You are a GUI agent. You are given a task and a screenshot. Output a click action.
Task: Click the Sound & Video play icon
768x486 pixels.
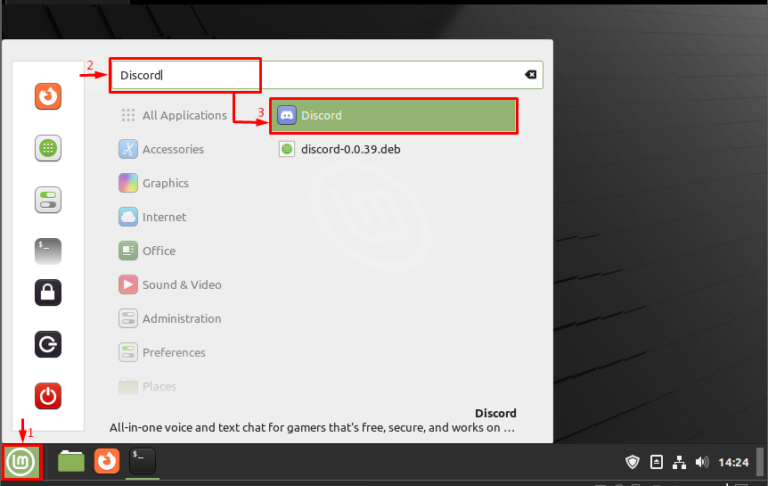(x=128, y=285)
